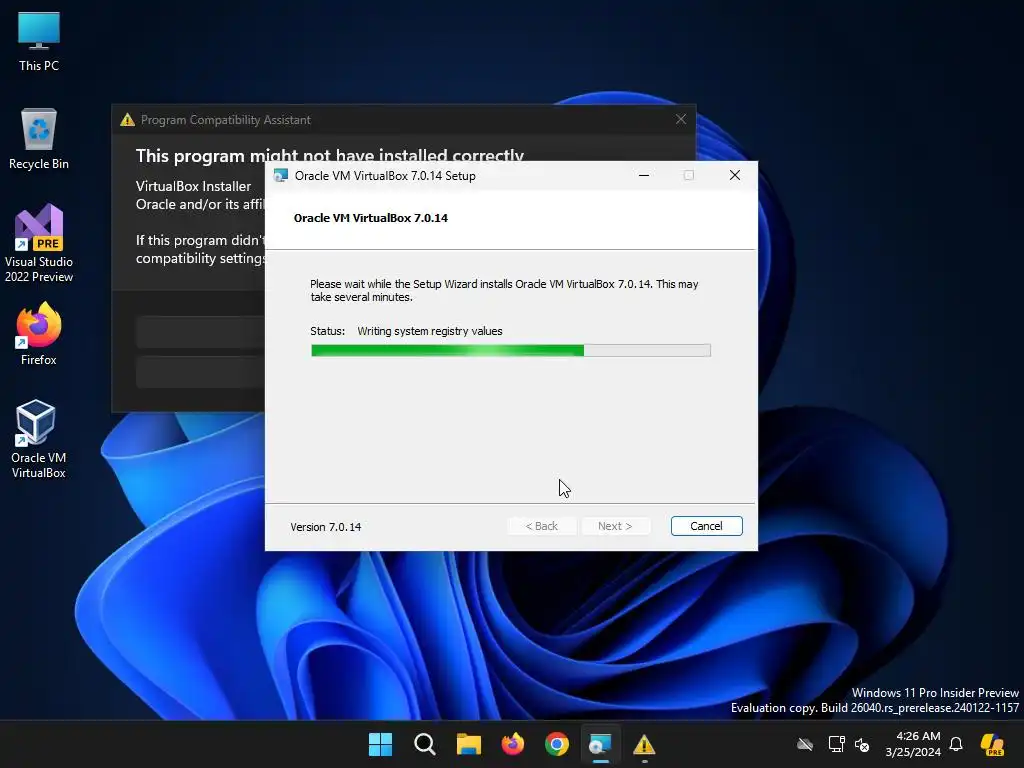This screenshot has width=1024, height=768.
Task: Open the notifications bell
Action: 956,744
